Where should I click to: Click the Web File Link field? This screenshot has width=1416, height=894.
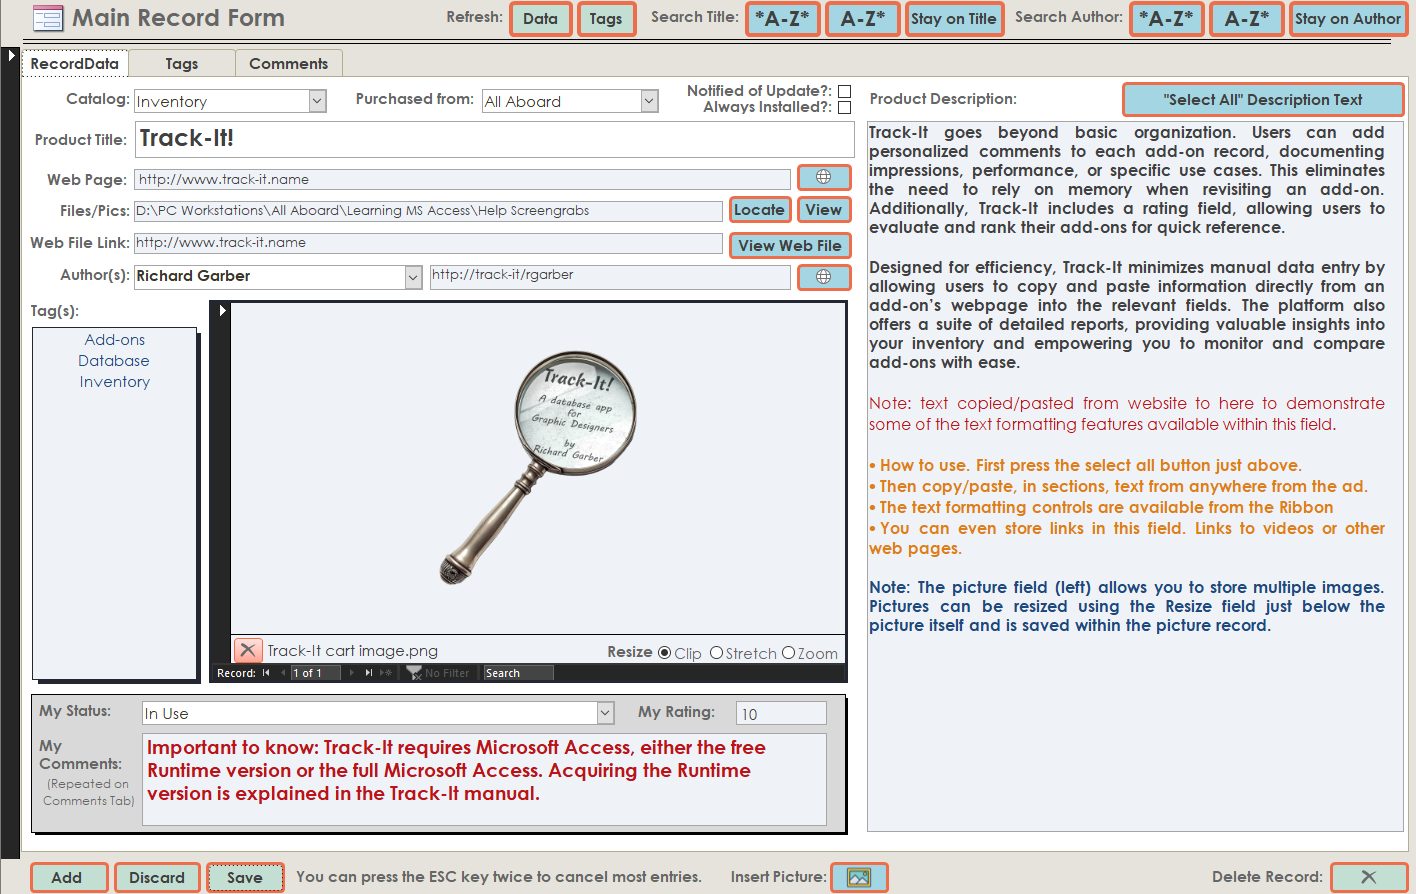click(428, 243)
